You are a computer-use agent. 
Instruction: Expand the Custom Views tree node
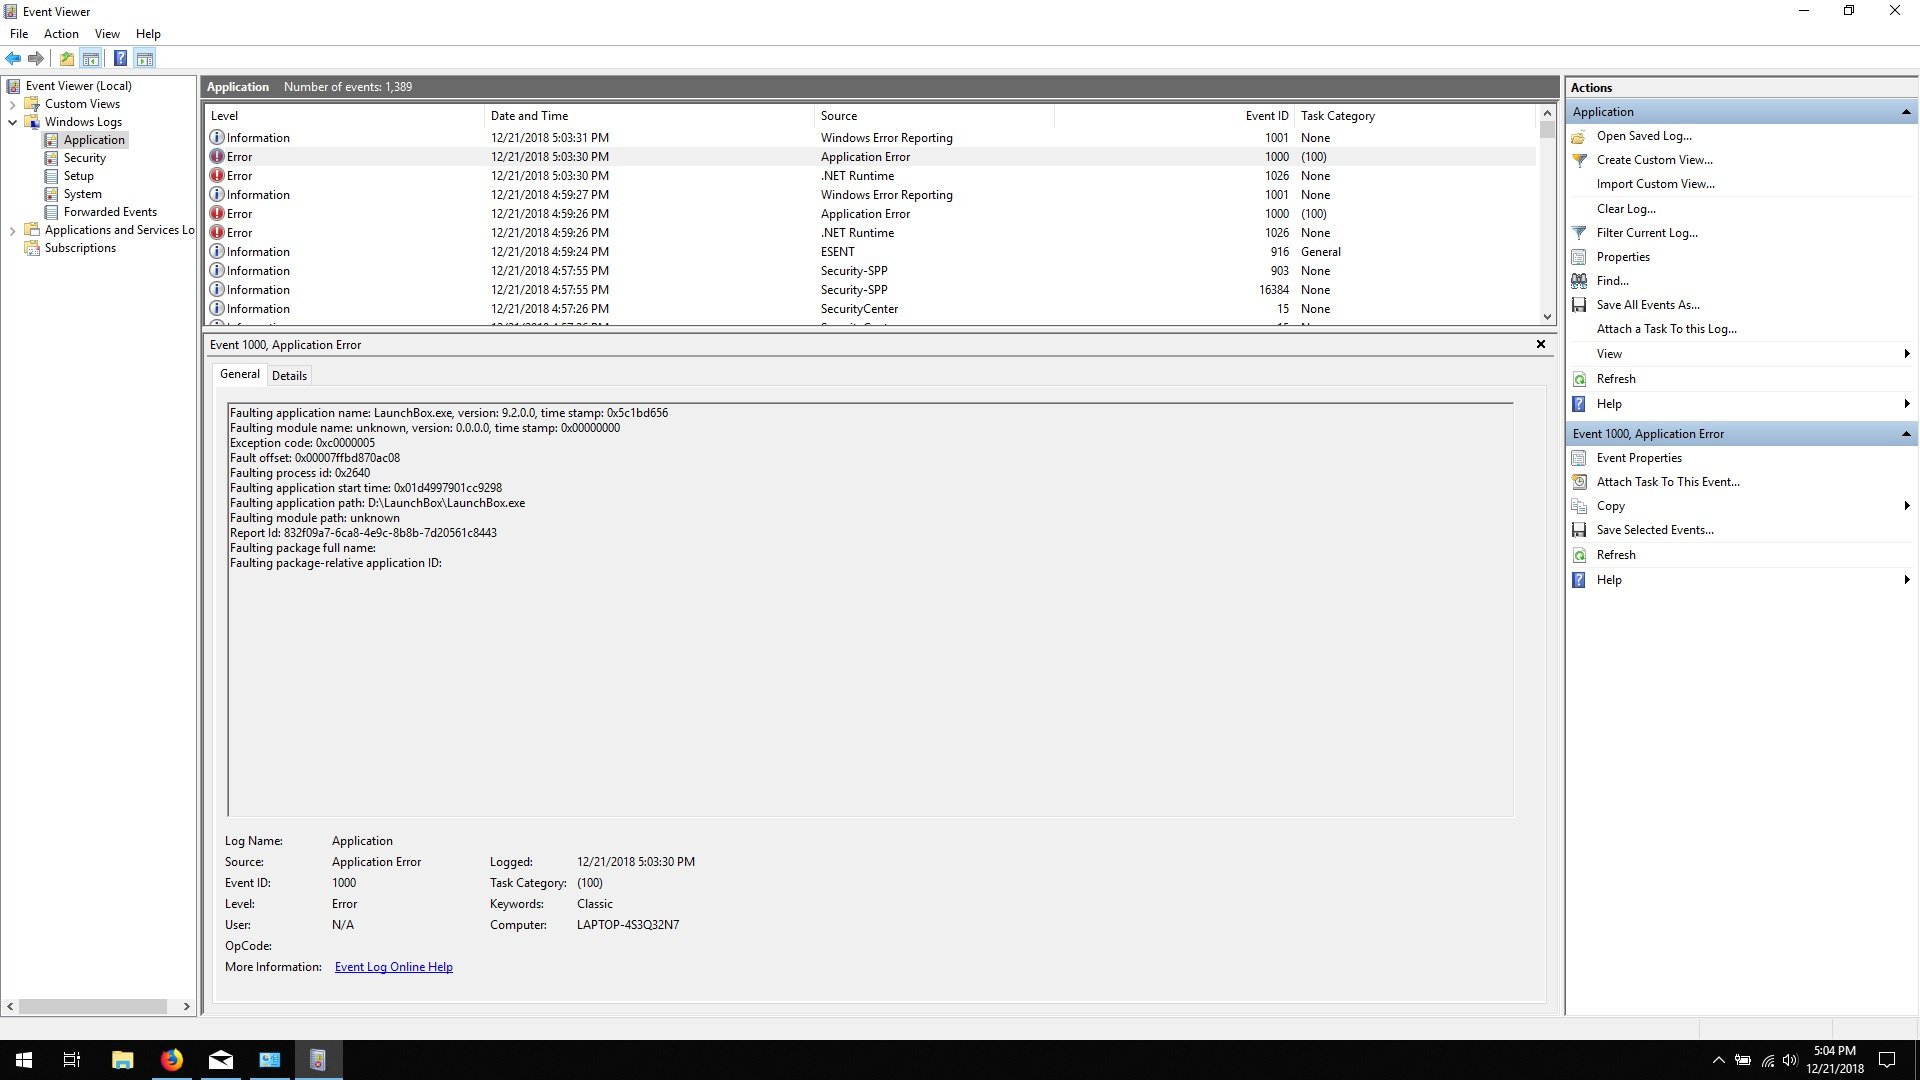click(12, 104)
